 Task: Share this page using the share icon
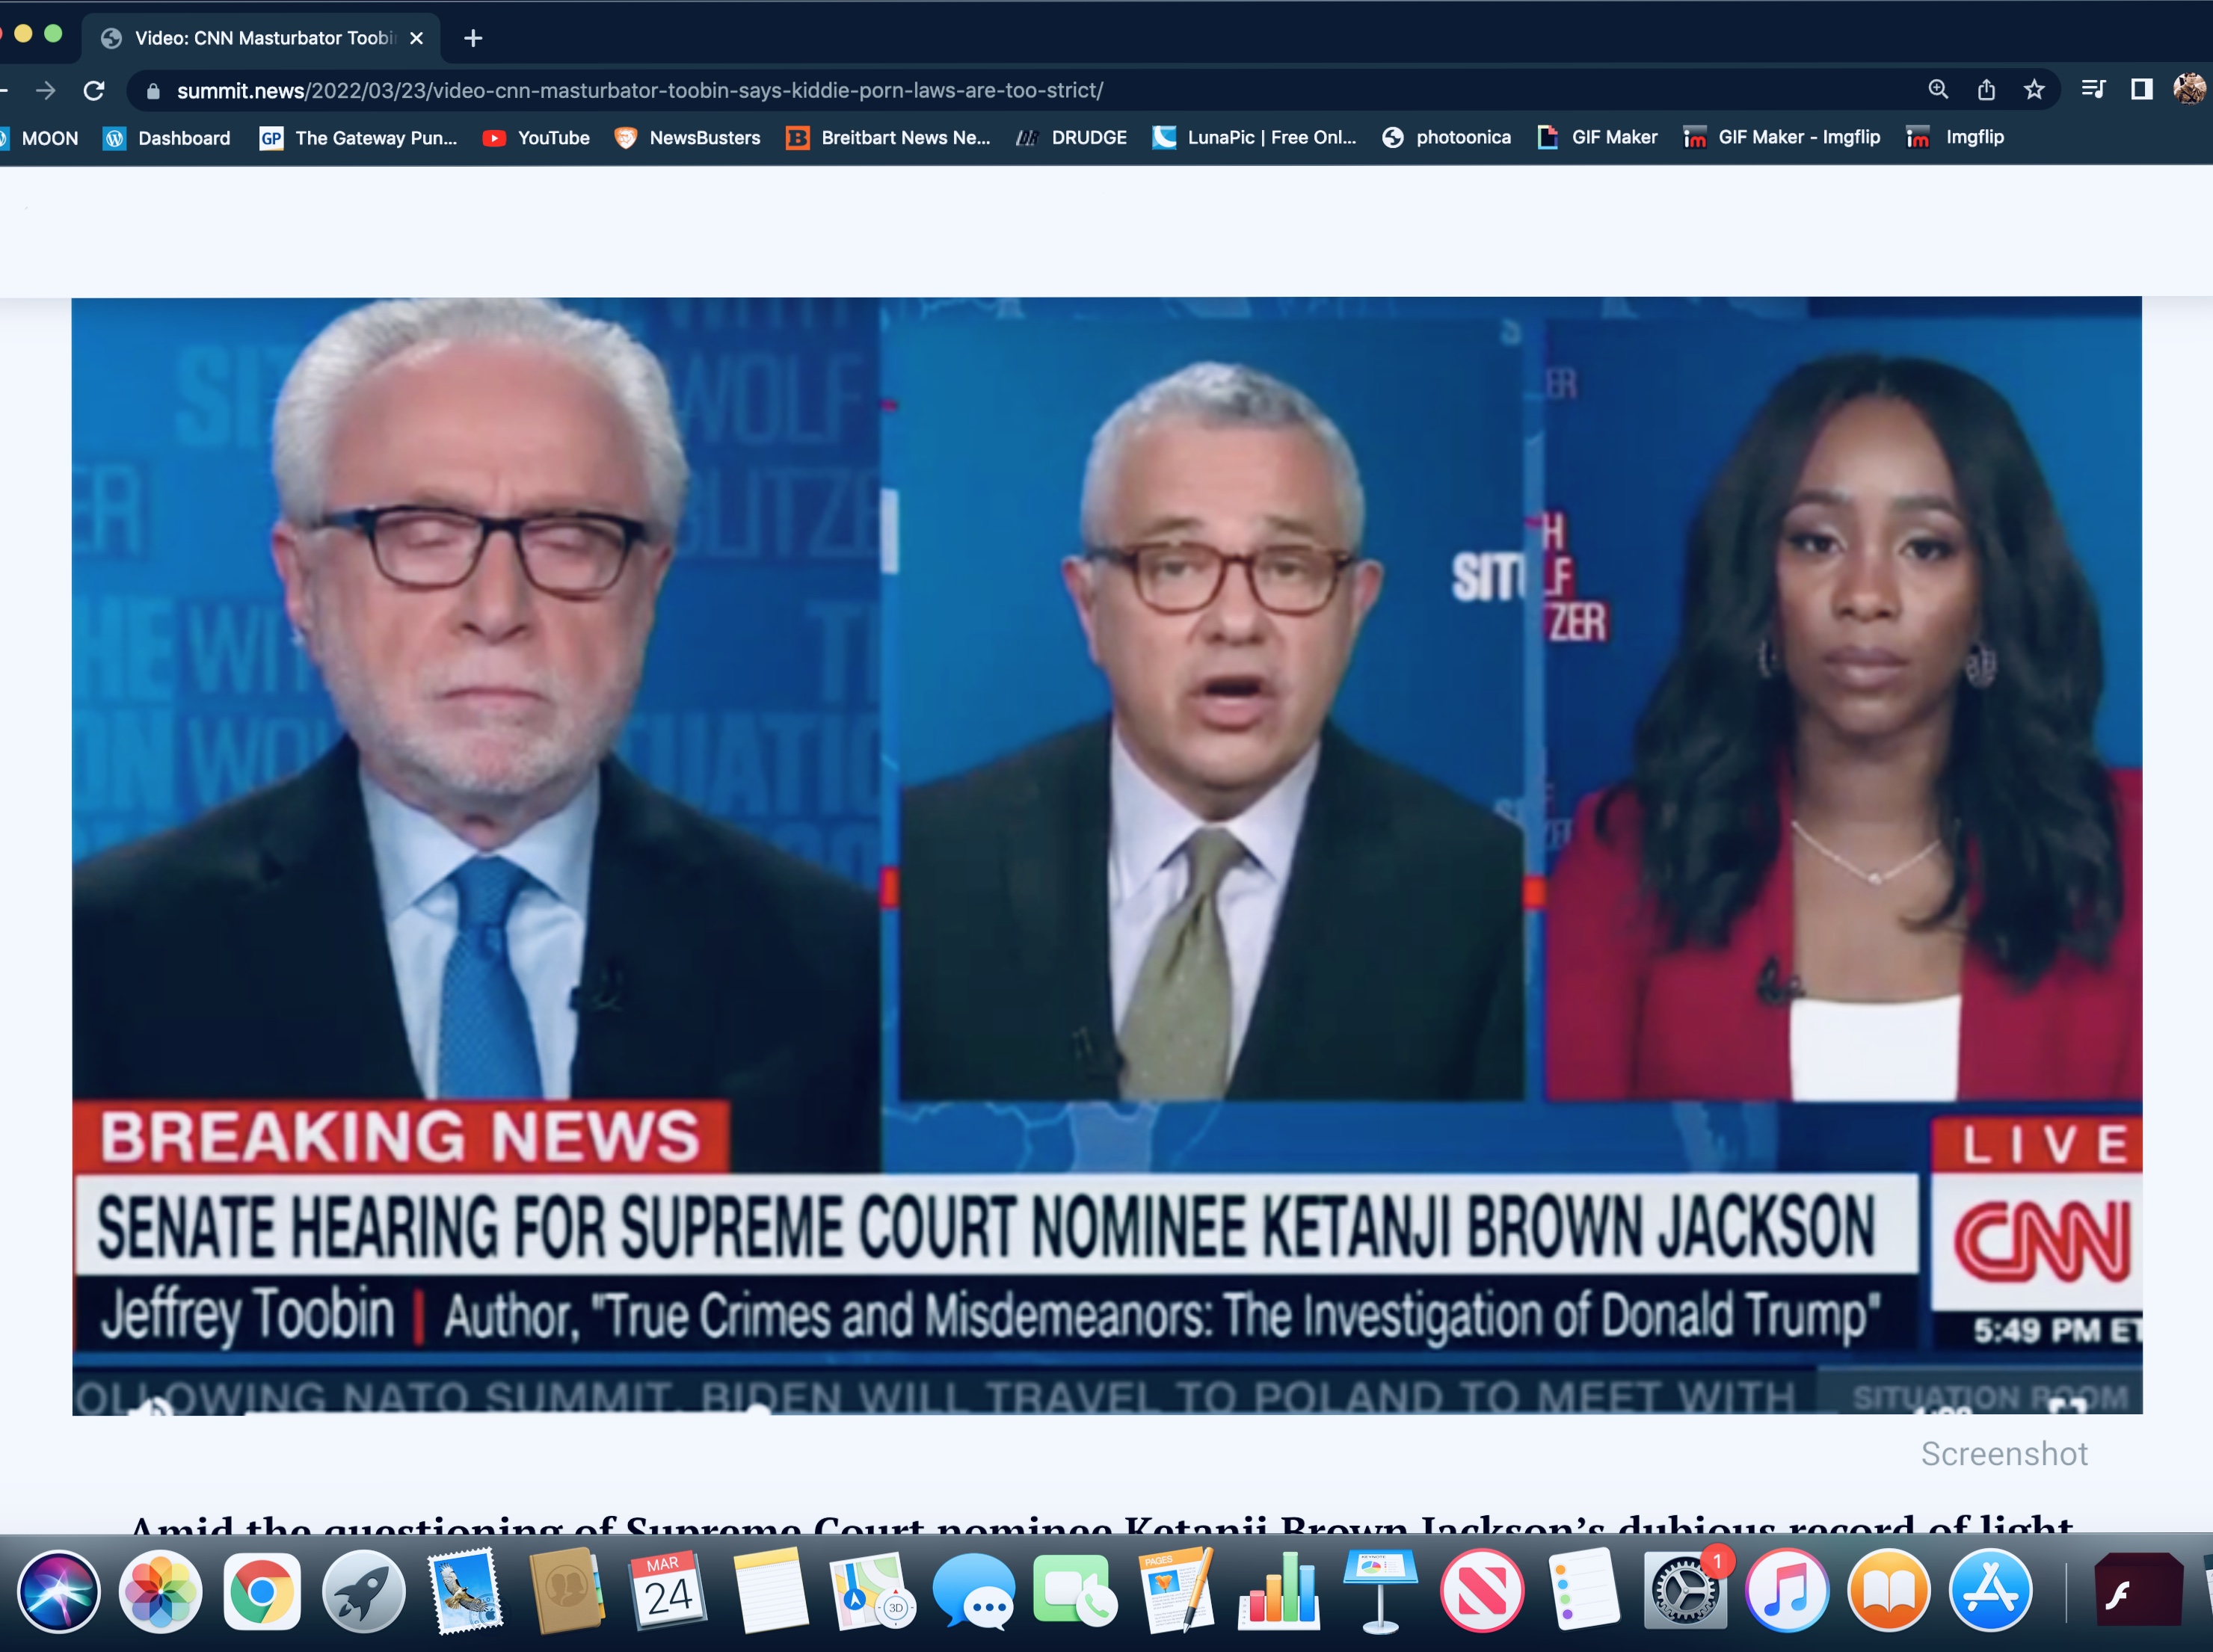pos(1986,90)
